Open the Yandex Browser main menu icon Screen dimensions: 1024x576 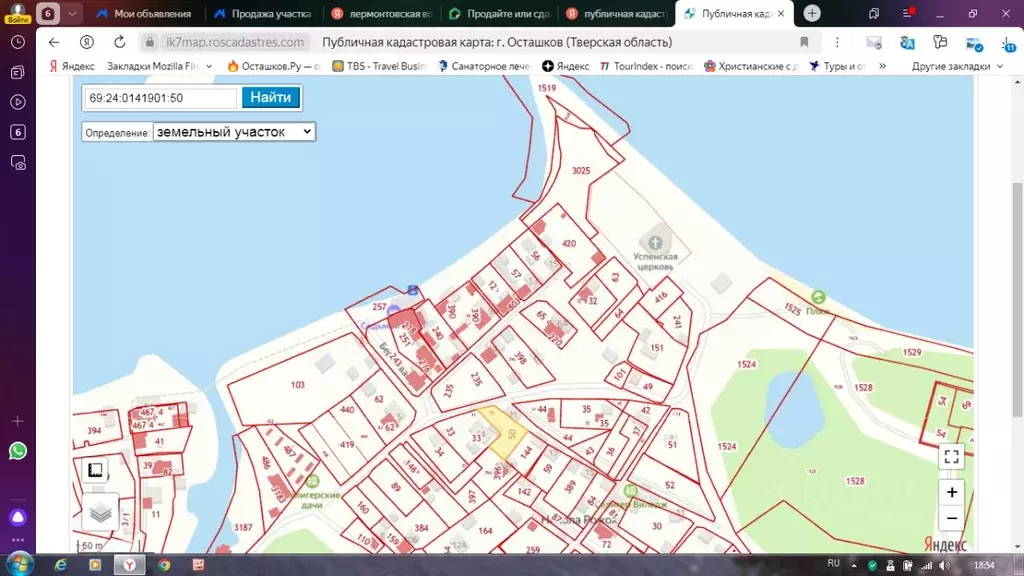[907, 13]
